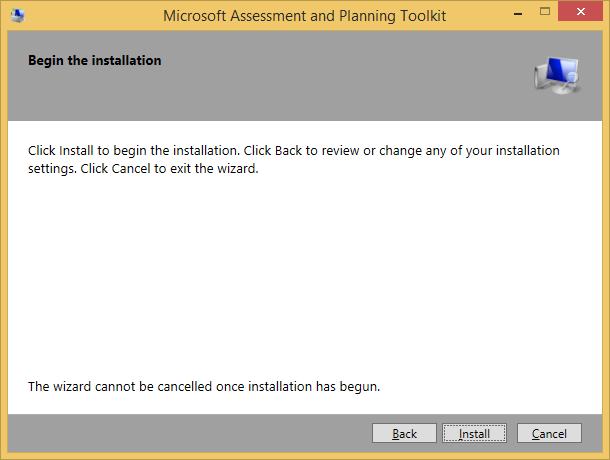Viewport: 610px width, 460px height.
Task: Click the footer gap between Install and Cancel
Action: coord(513,433)
